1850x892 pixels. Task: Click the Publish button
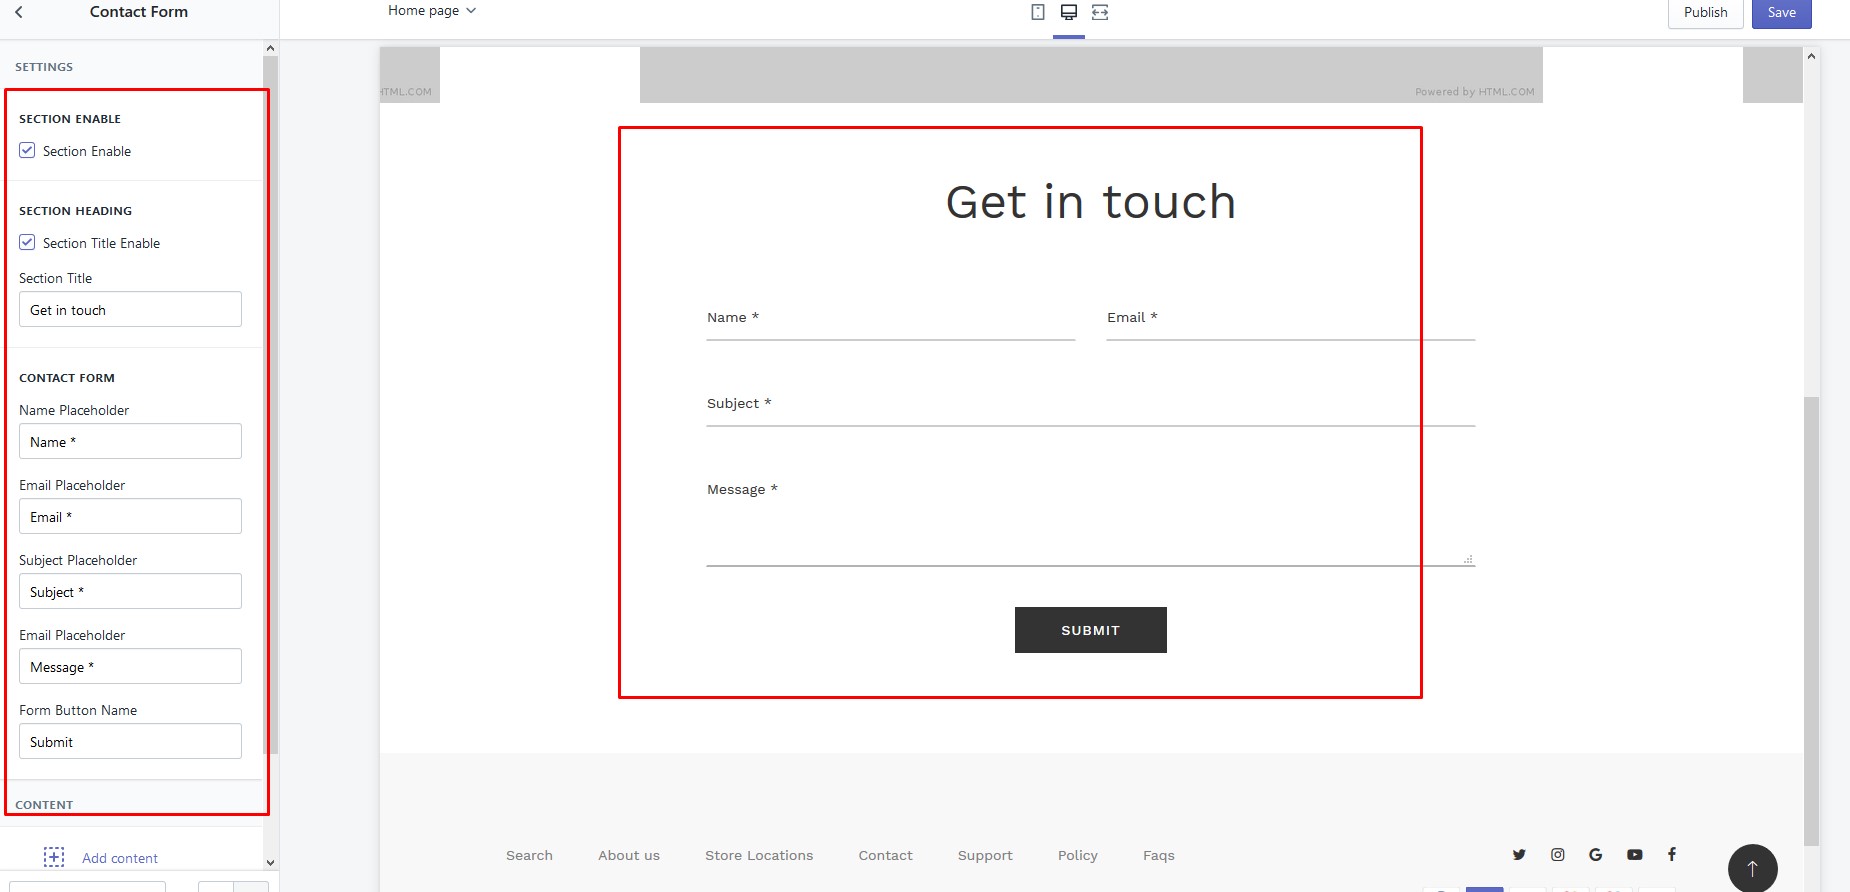[1705, 13]
